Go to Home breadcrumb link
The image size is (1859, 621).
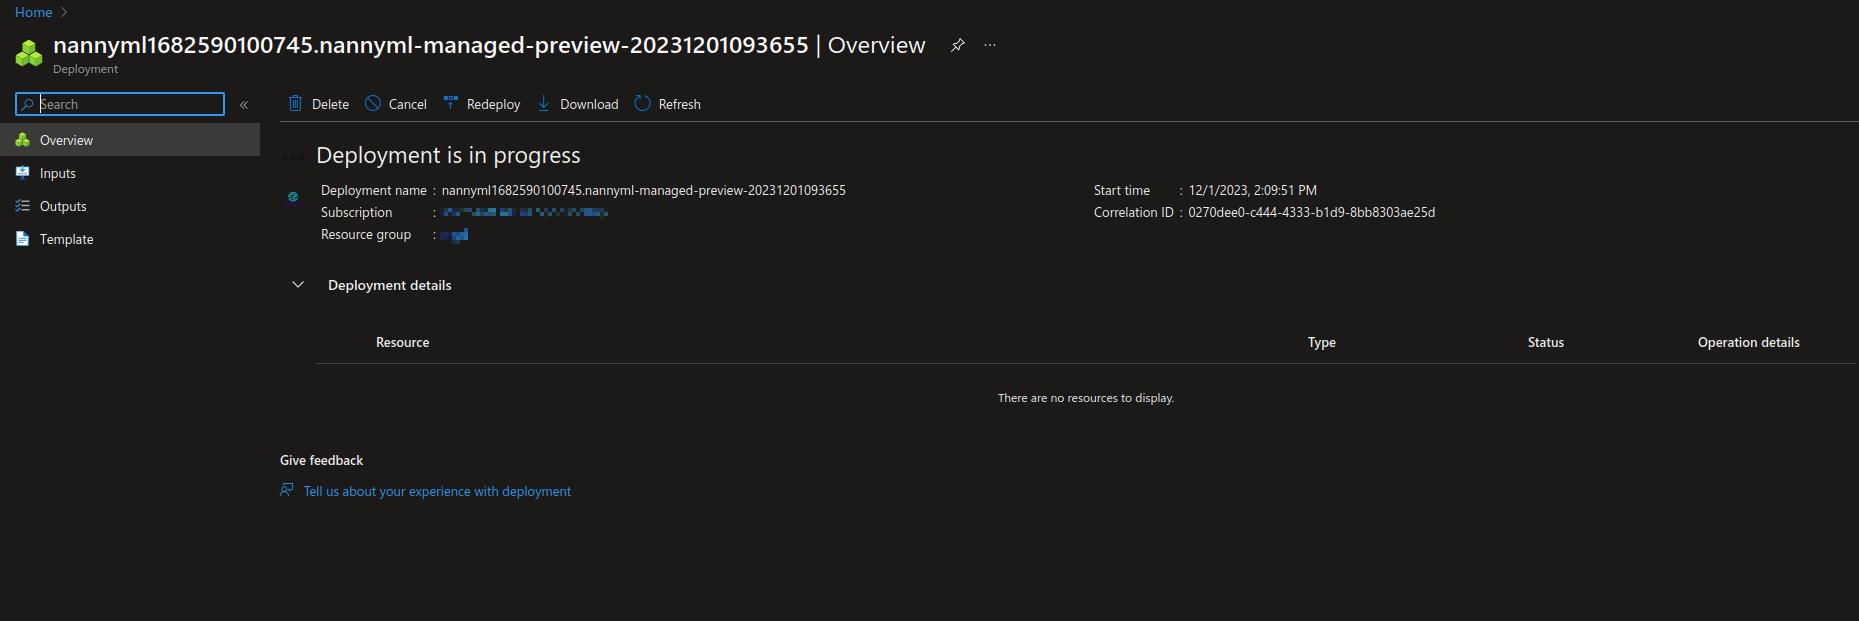coord(33,12)
